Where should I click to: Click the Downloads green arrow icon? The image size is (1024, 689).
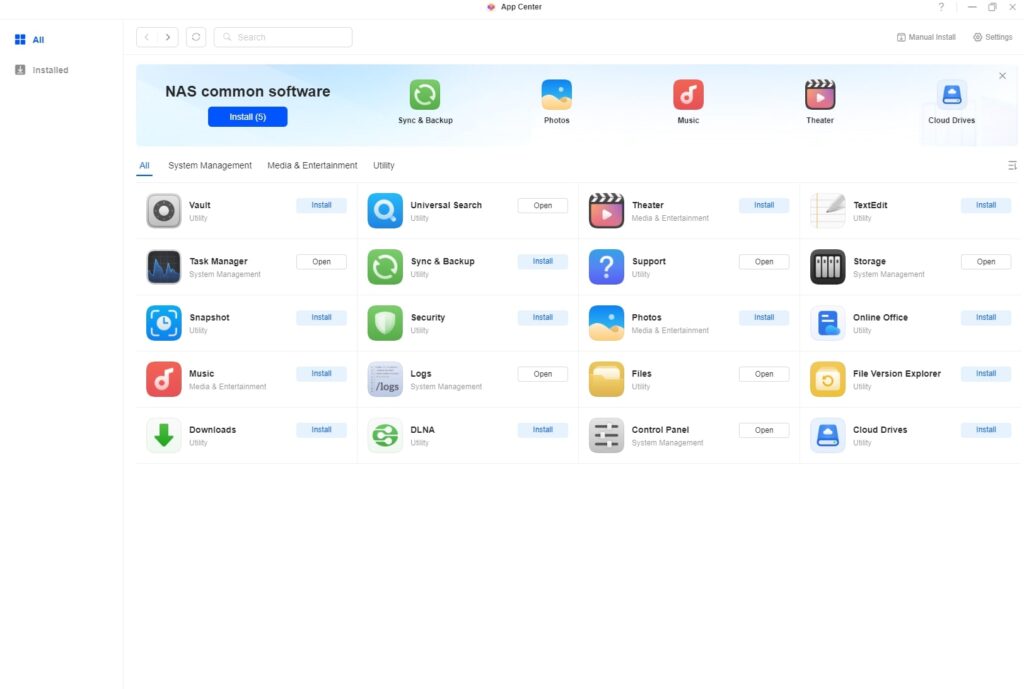coord(164,436)
